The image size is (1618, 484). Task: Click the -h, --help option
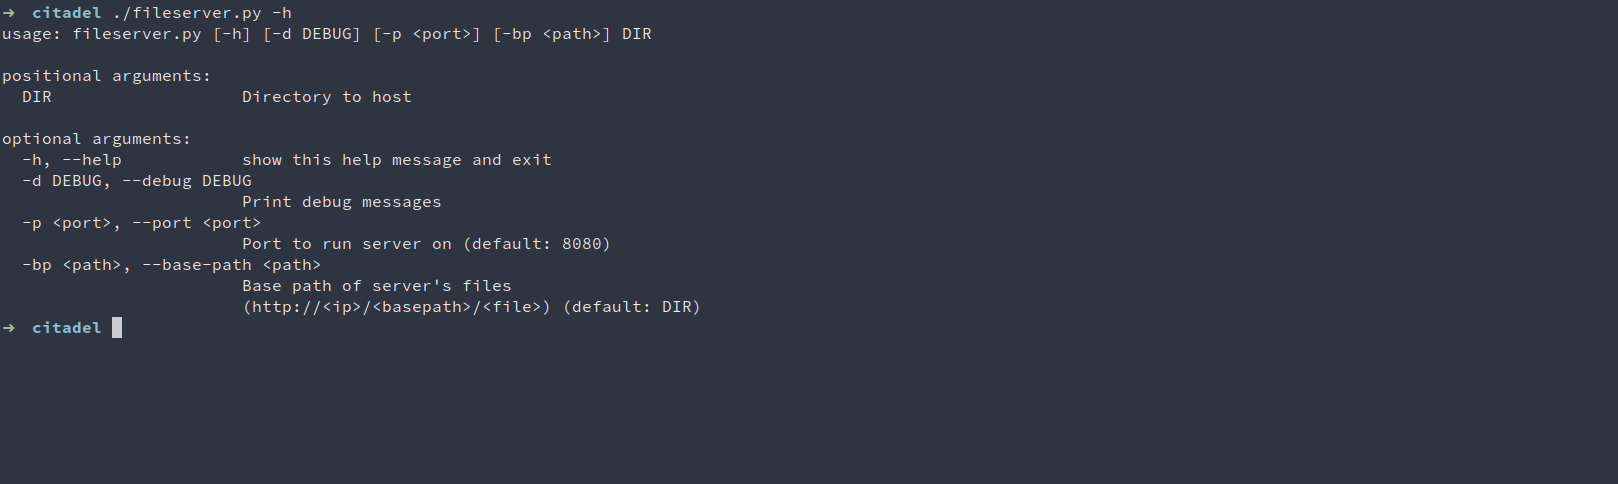pos(72,160)
